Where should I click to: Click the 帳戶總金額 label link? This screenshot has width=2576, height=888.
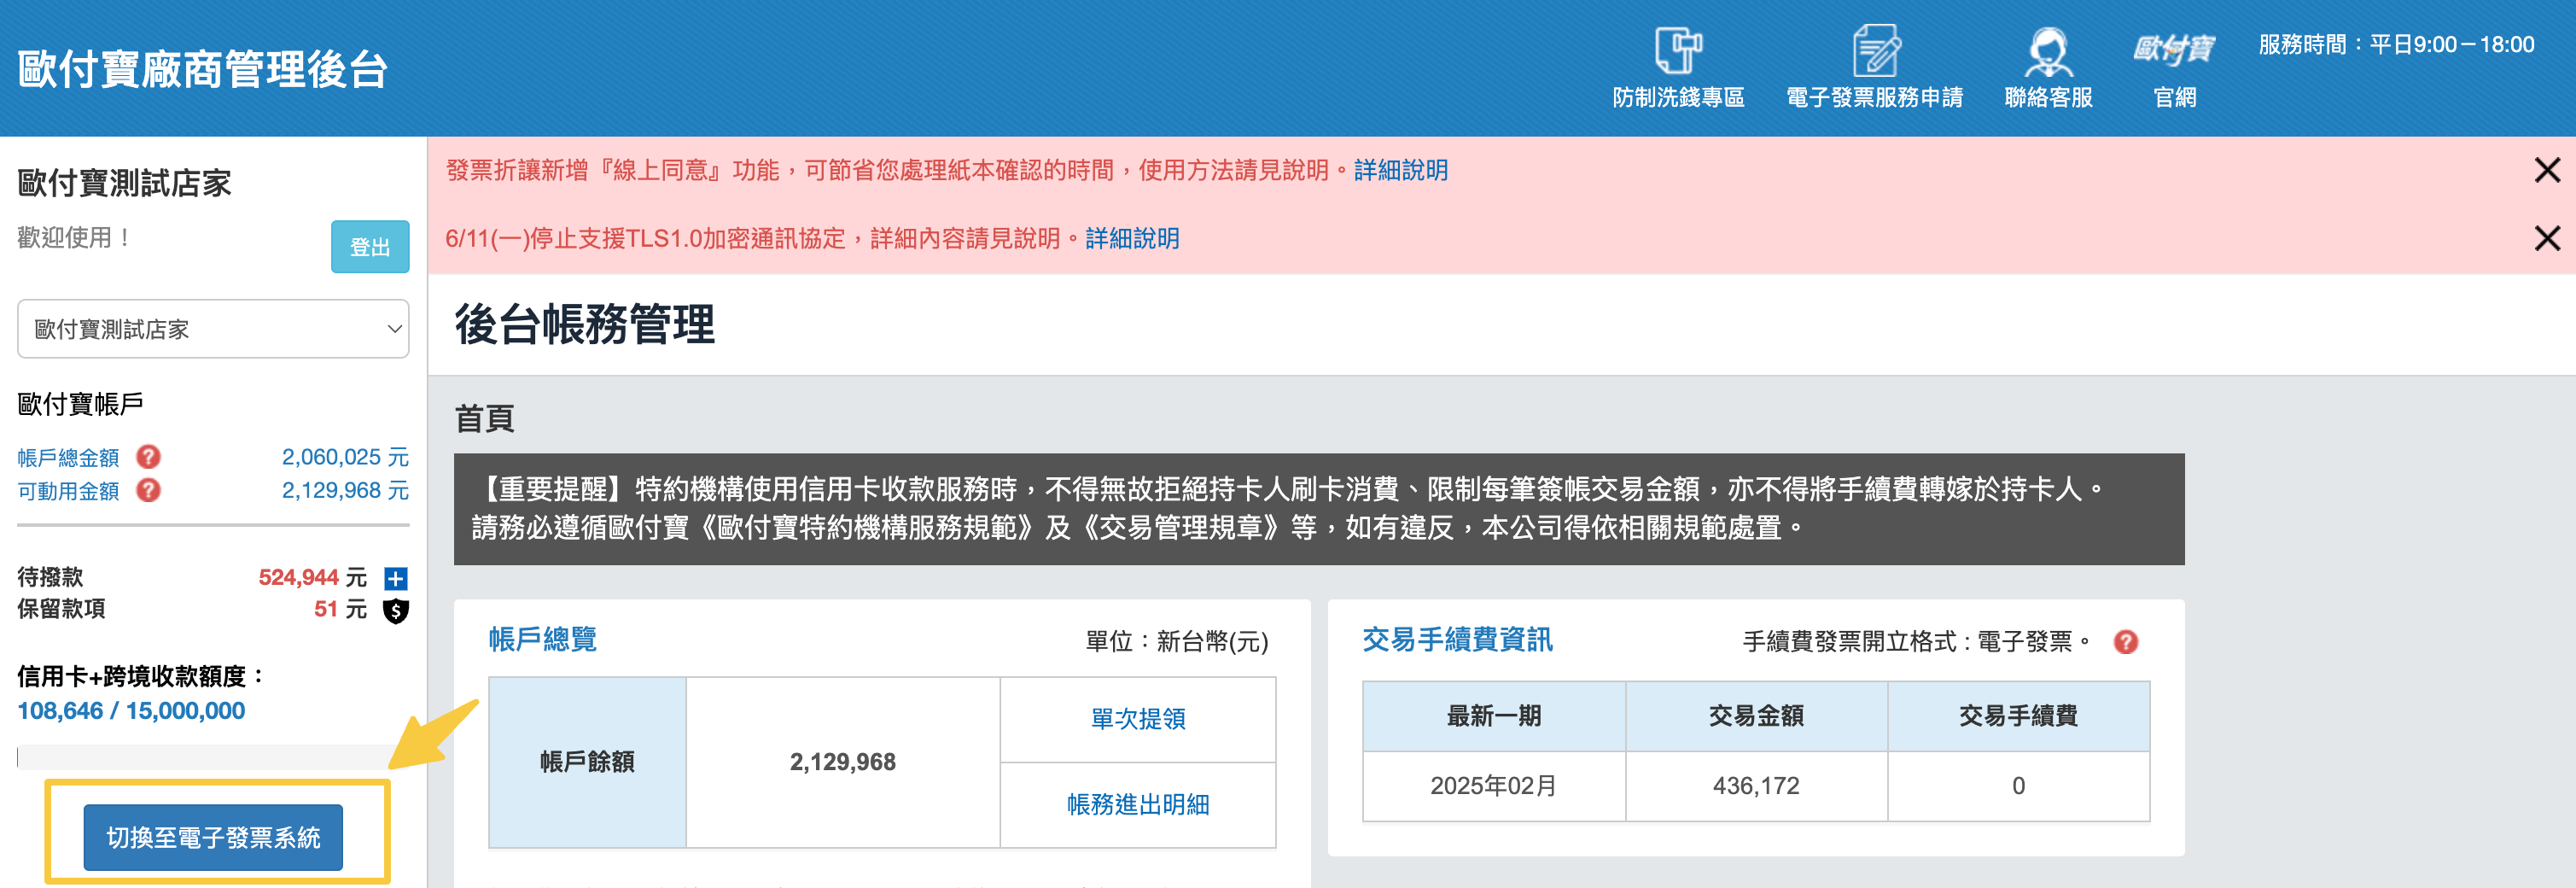click(68, 458)
